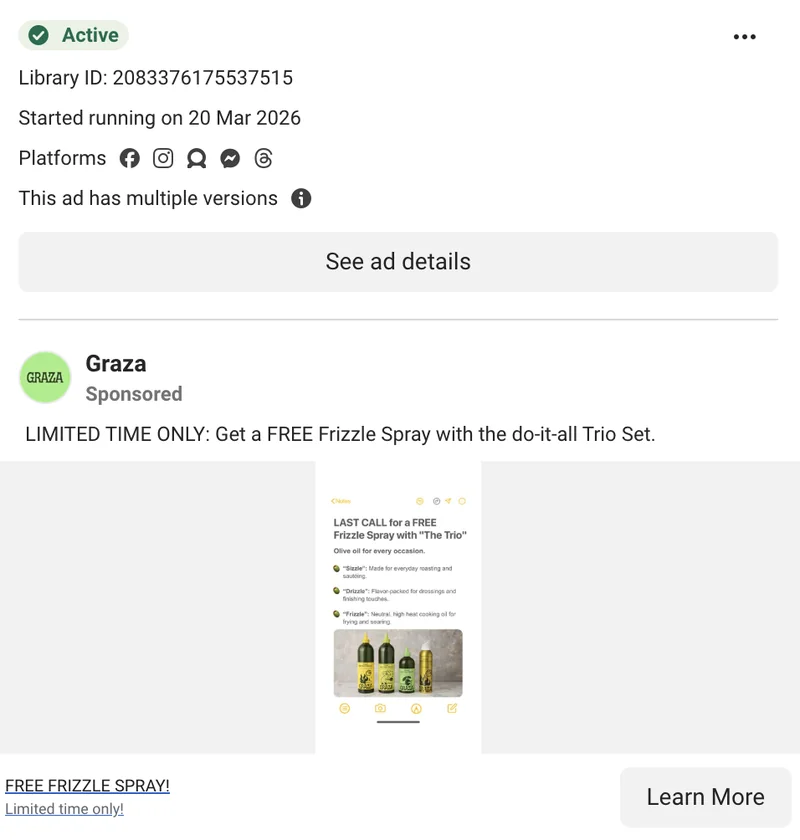Click the Messenger platform icon

coord(230,158)
